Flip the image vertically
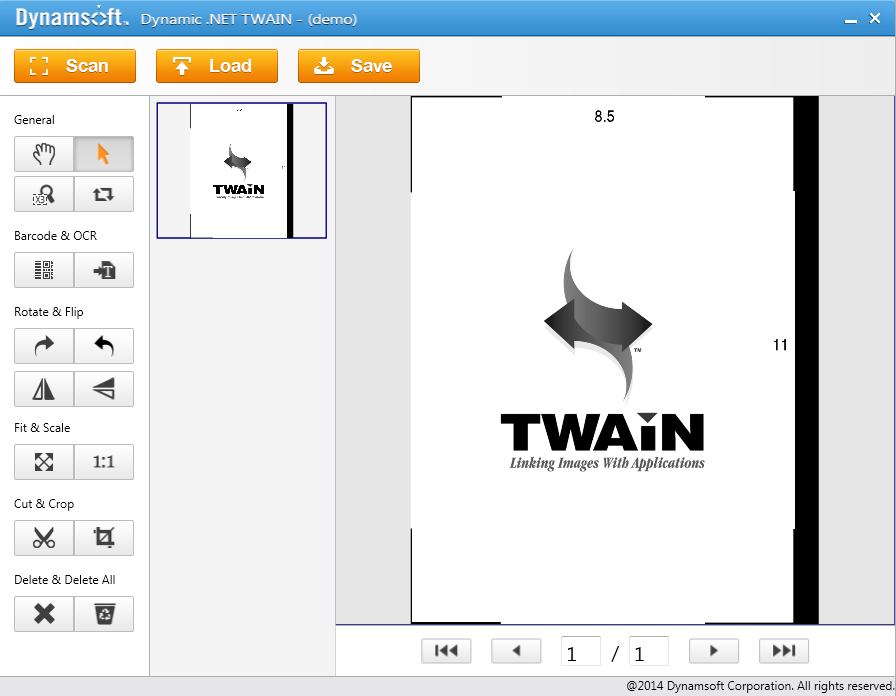 pyautogui.click(x=104, y=389)
